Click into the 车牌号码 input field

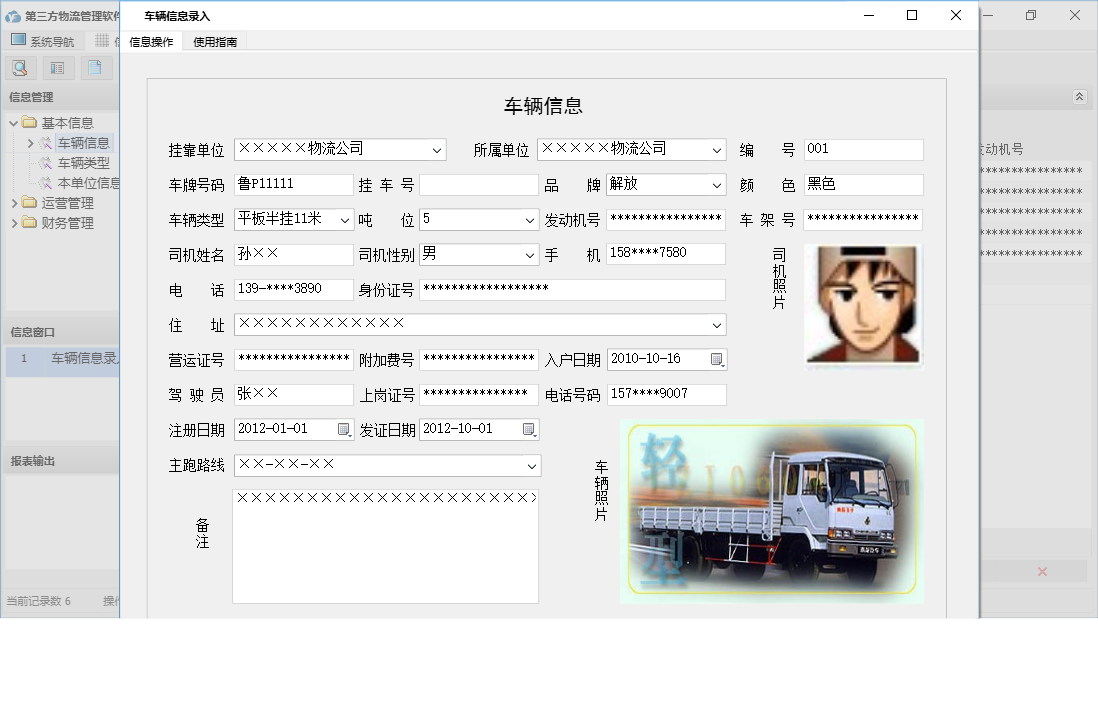pyautogui.click(x=293, y=185)
